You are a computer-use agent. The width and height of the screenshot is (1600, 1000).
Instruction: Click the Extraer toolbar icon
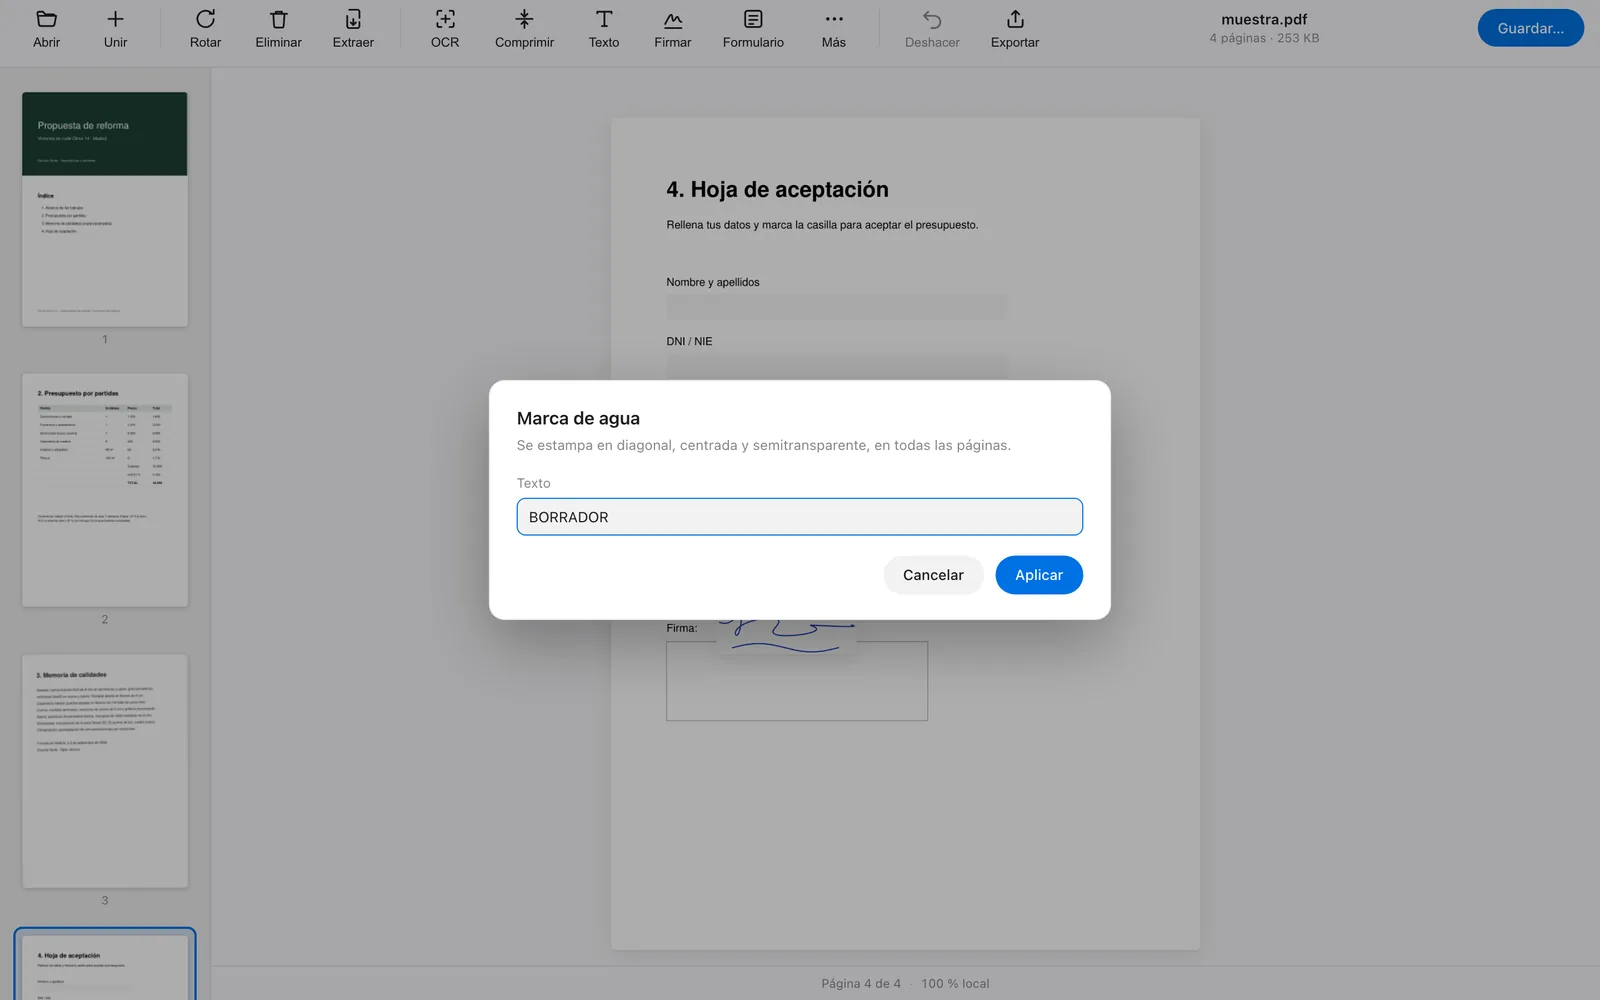pos(353,19)
